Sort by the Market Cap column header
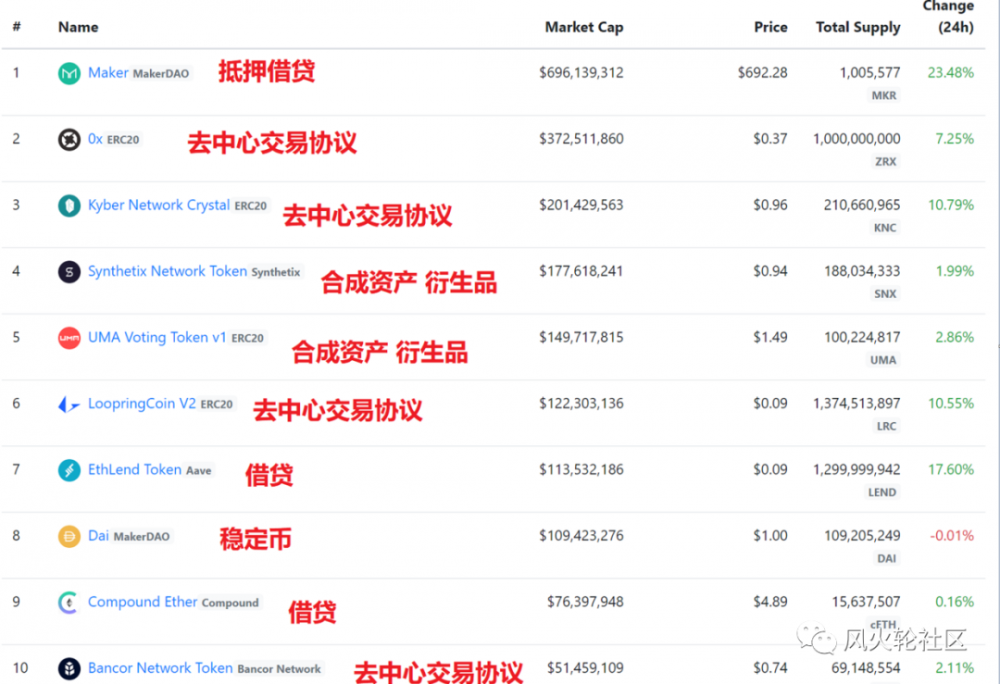Viewport: 1000px width, 684px height. [584, 27]
